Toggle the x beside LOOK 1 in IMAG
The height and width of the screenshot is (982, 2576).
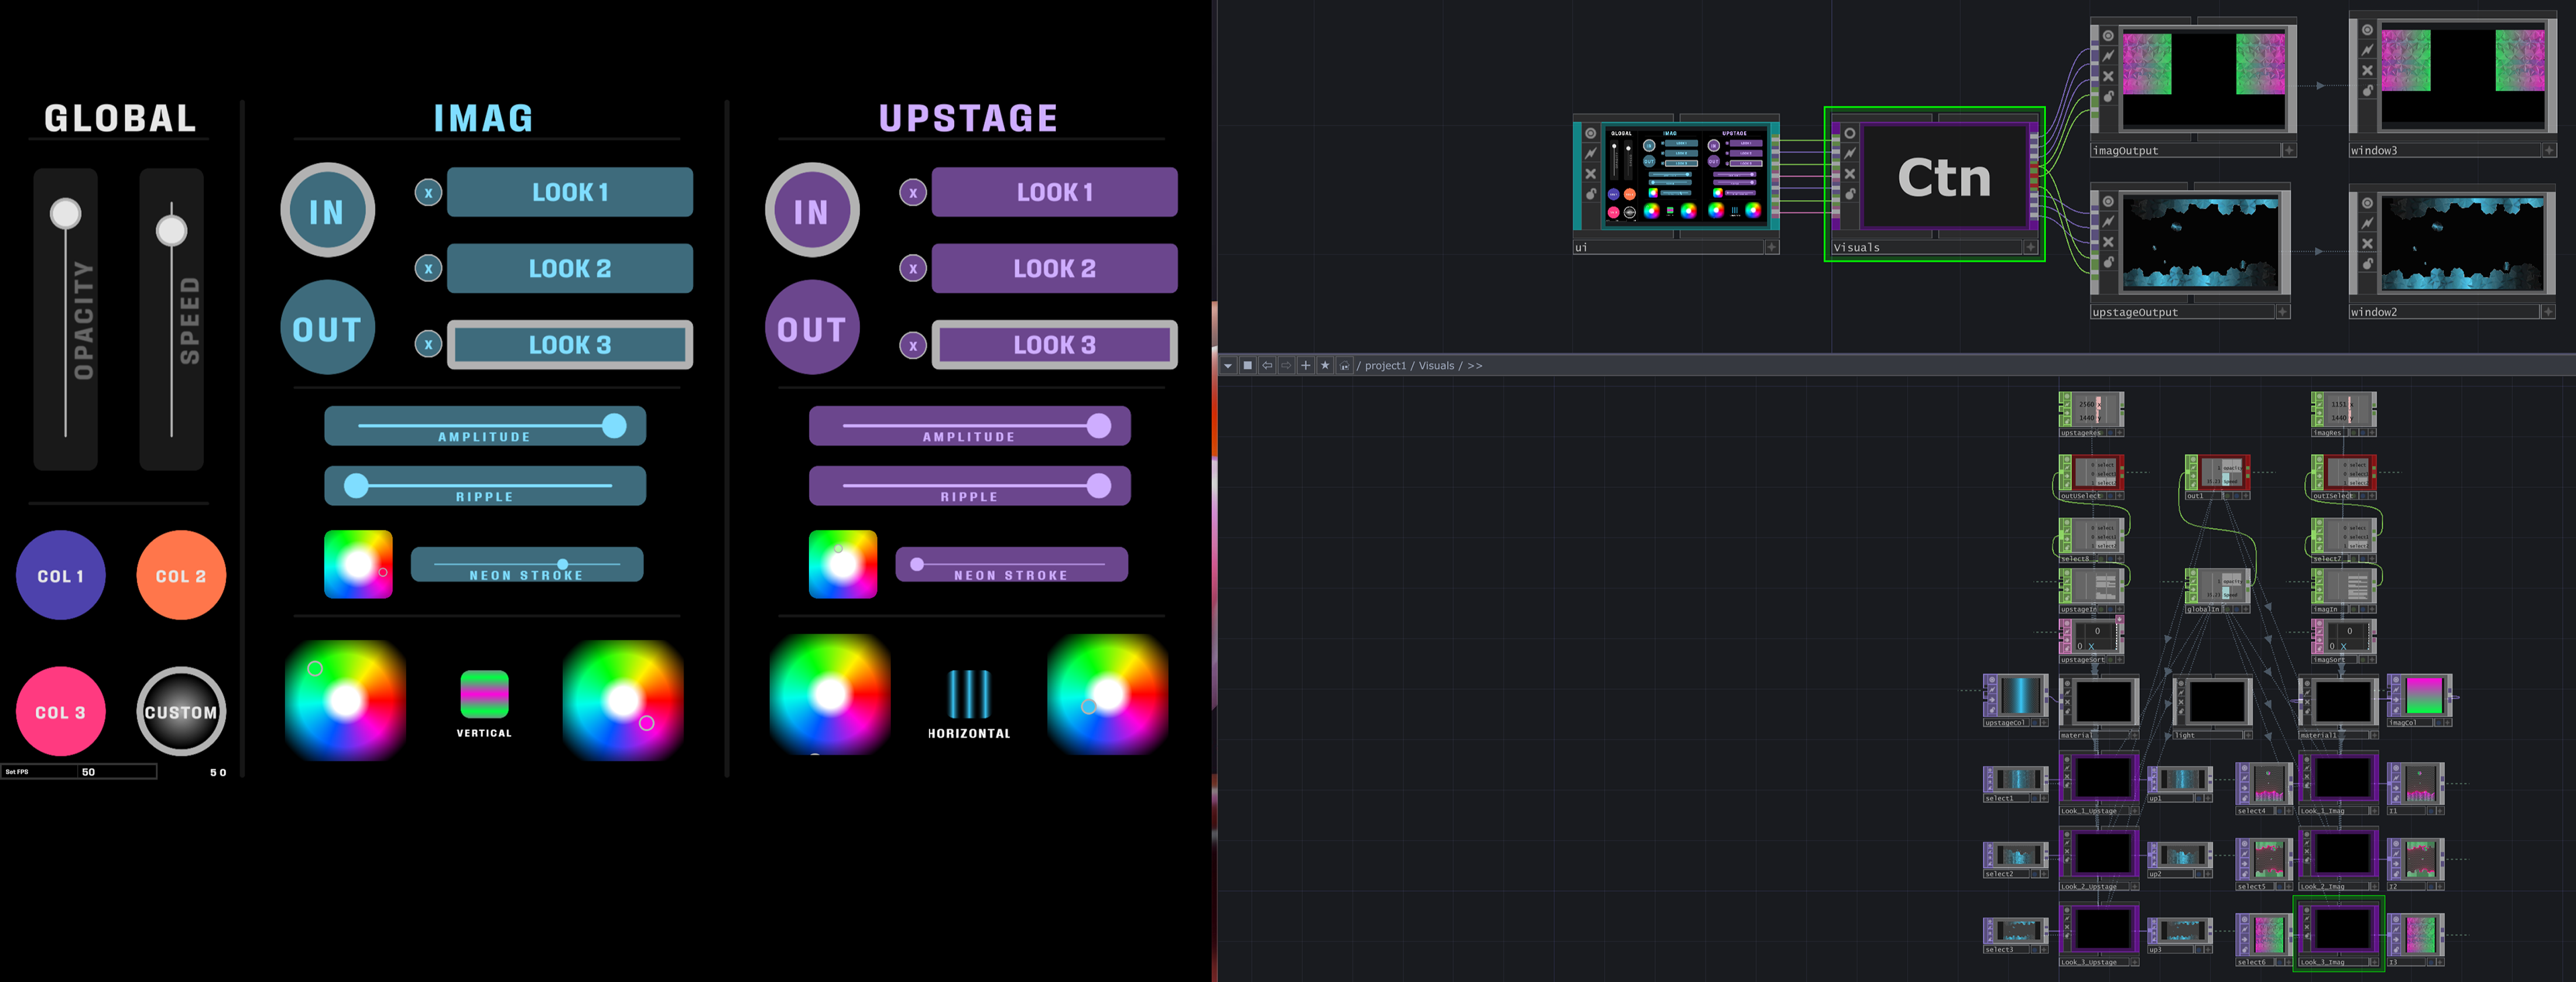[x=428, y=193]
